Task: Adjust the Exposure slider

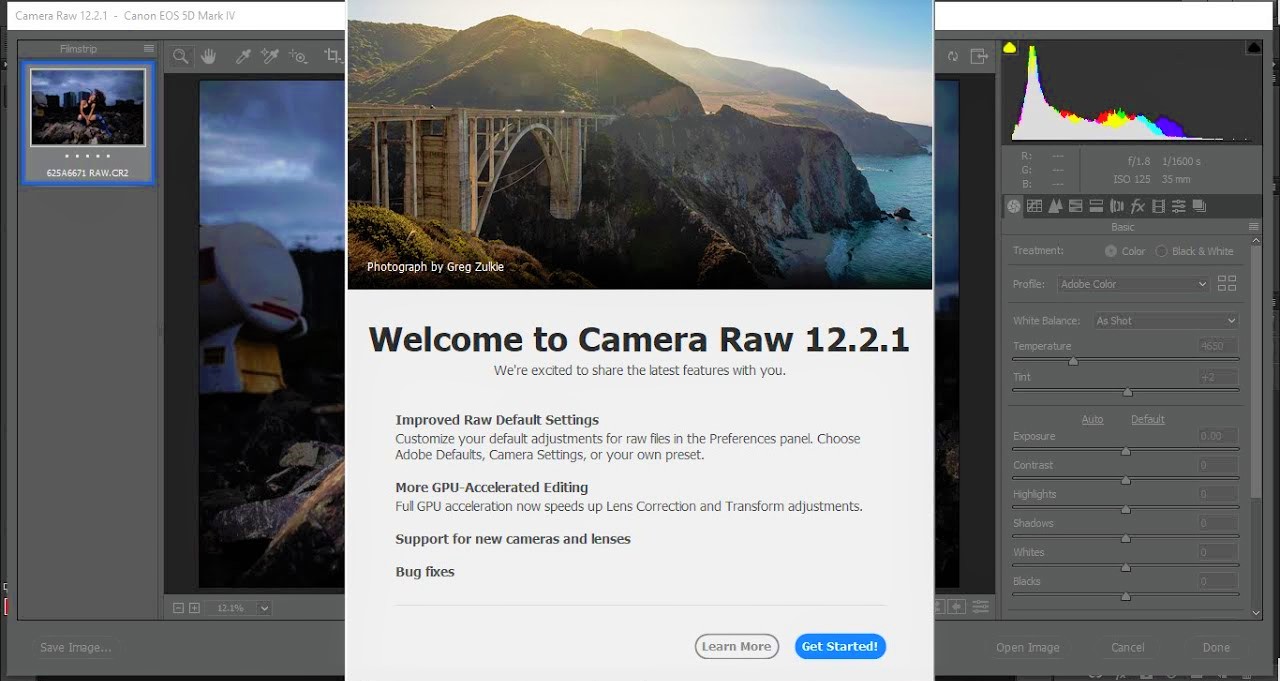Action: pos(1125,451)
